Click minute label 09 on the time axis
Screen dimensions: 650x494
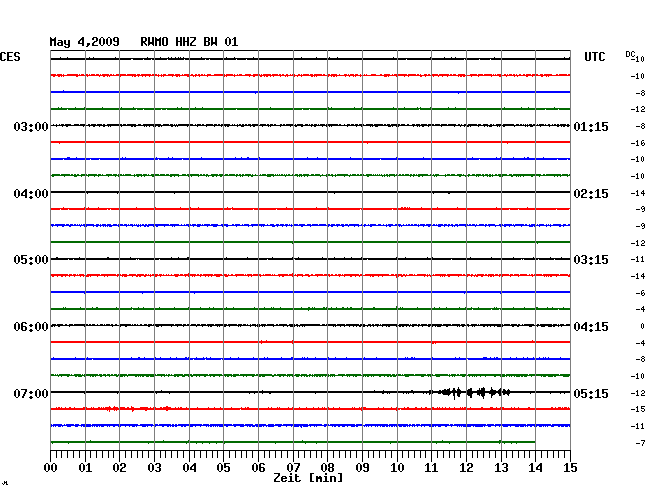pyautogui.click(x=362, y=468)
